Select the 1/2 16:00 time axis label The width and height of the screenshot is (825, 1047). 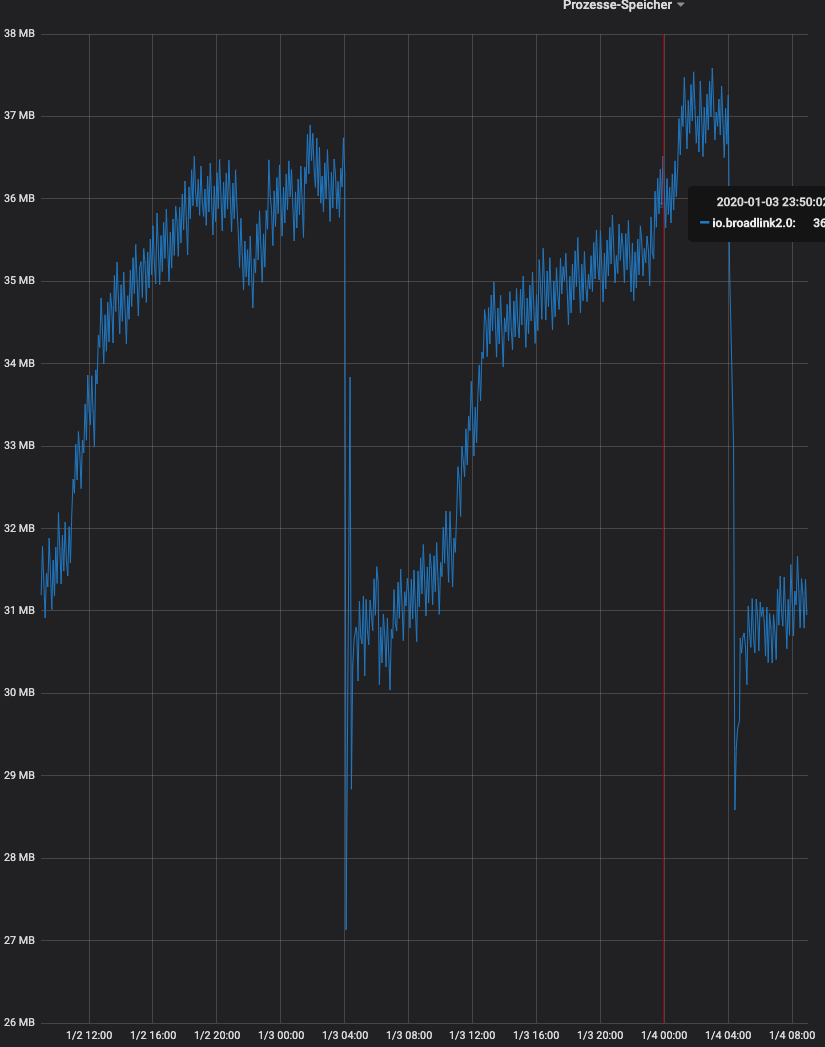click(153, 1036)
